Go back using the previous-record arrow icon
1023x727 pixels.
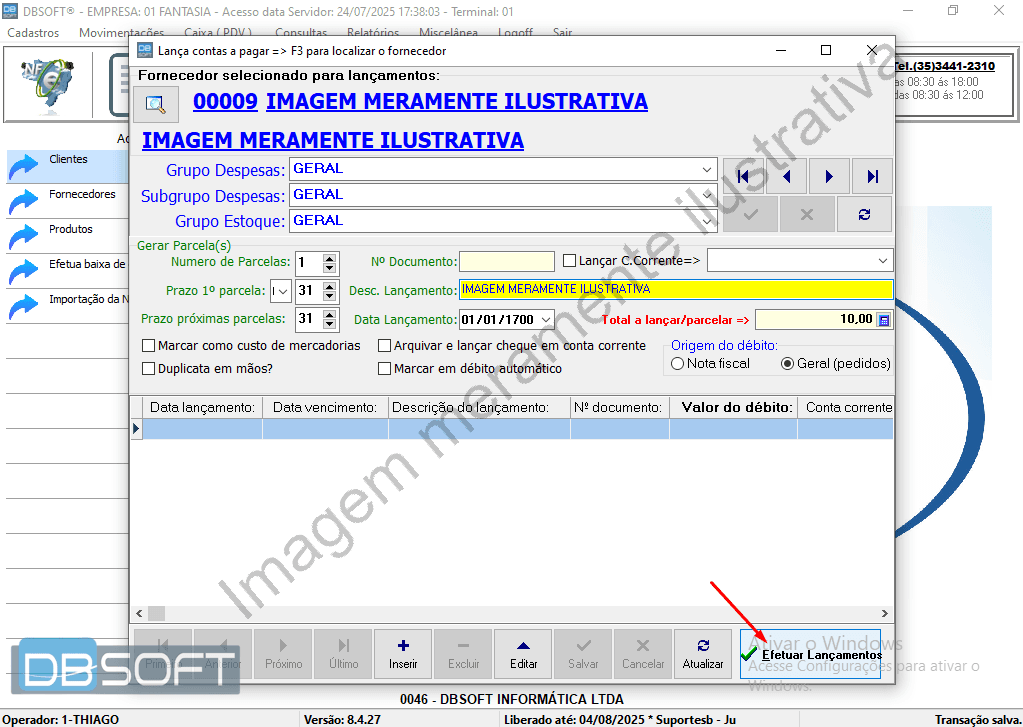click(787, 176)
